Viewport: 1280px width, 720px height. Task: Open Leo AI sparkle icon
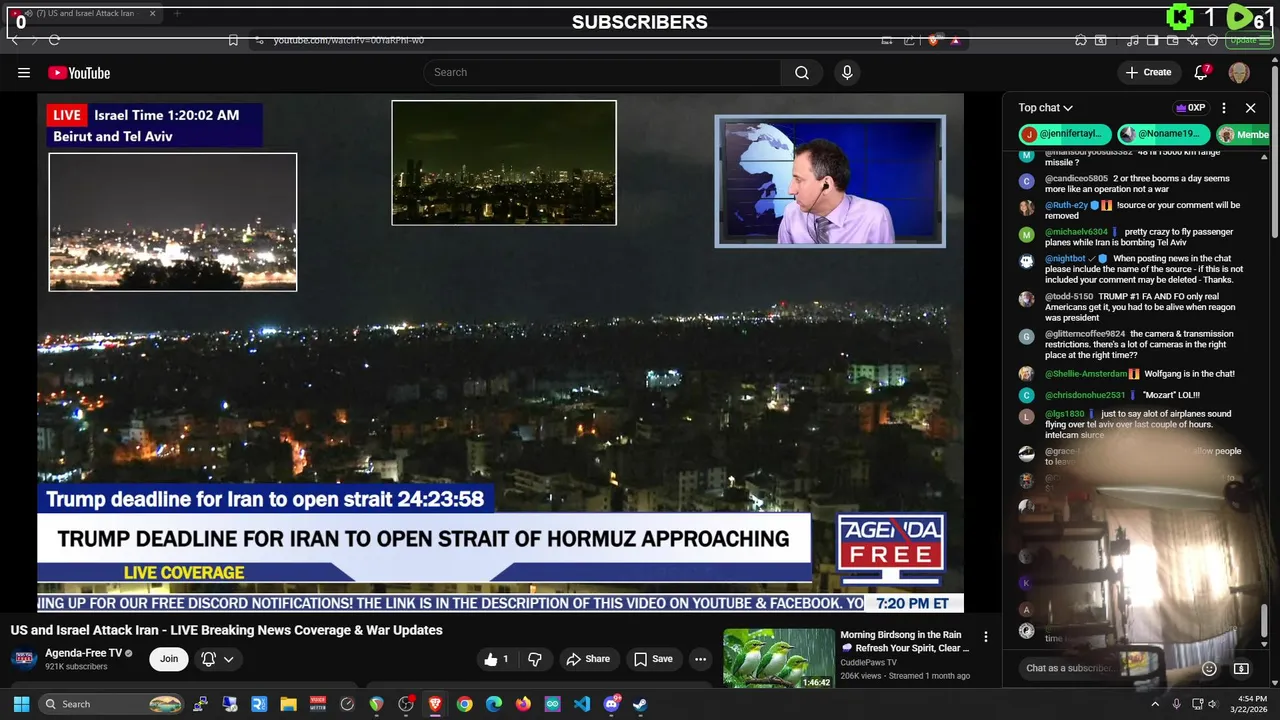pos(1193,40)
